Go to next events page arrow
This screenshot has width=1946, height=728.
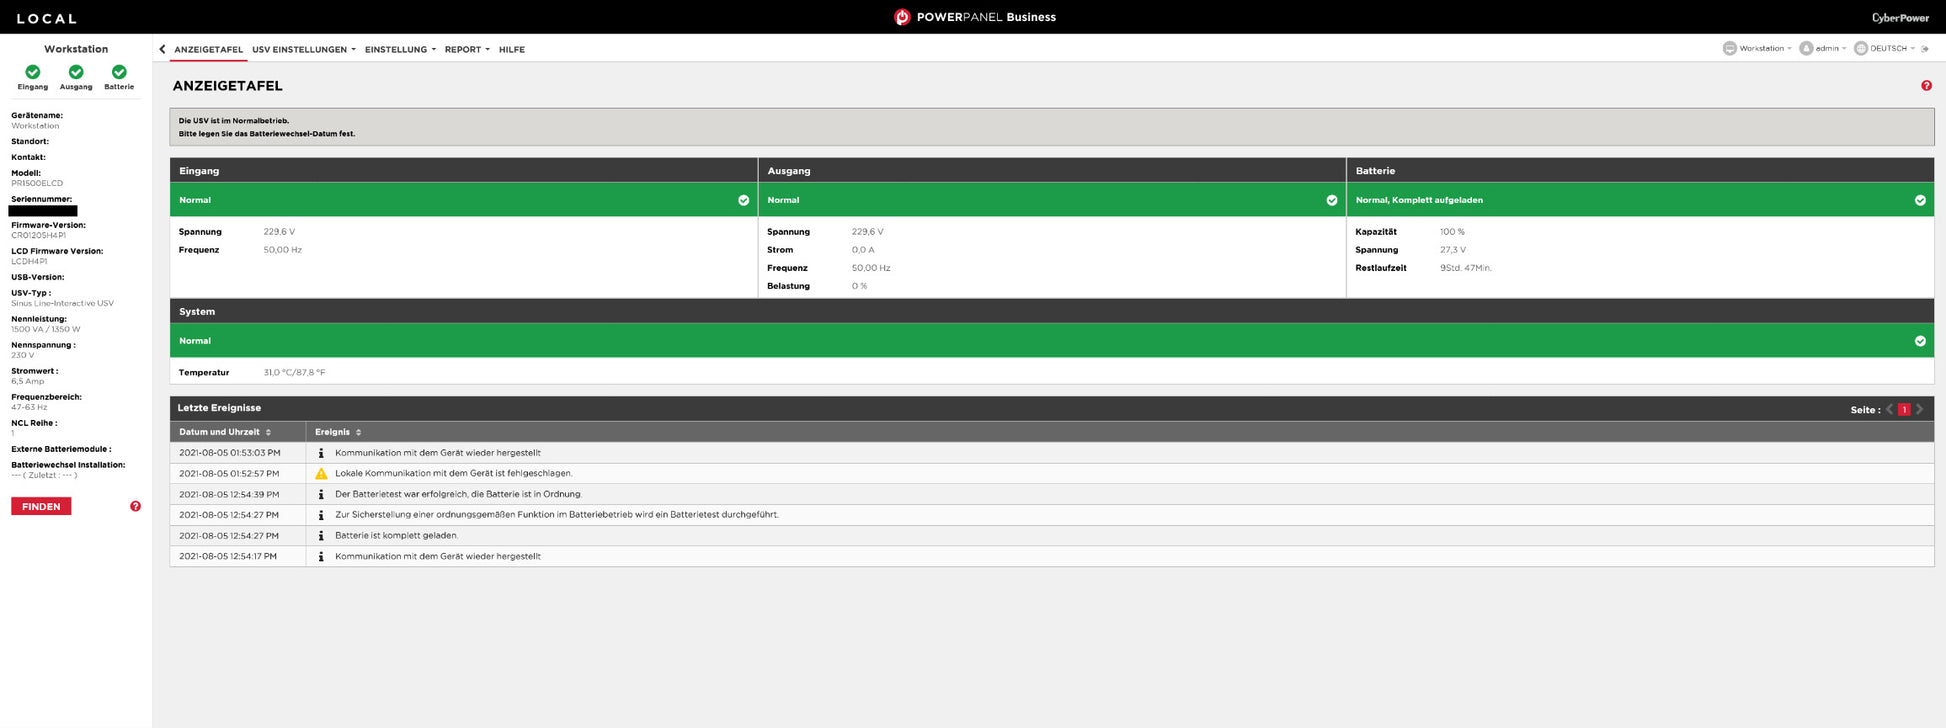point(1919,409)
